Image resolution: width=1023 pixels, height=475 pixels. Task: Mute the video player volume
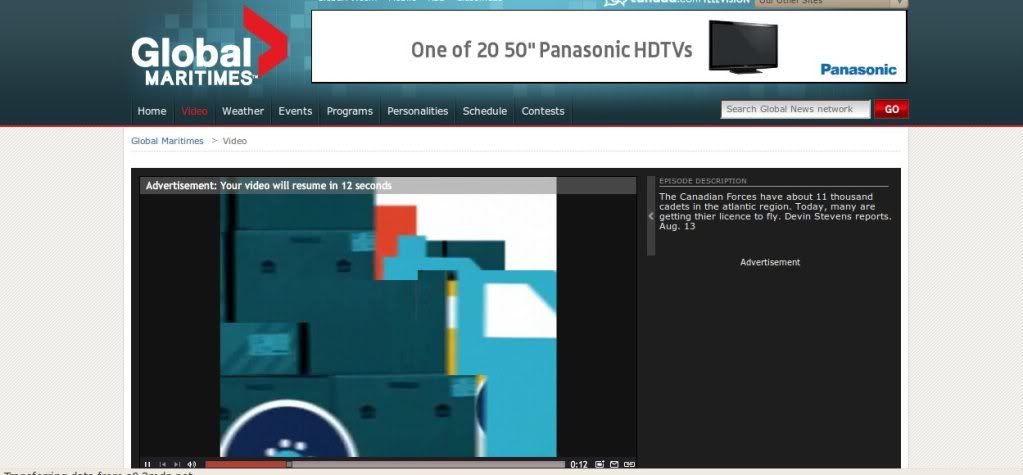192,465
